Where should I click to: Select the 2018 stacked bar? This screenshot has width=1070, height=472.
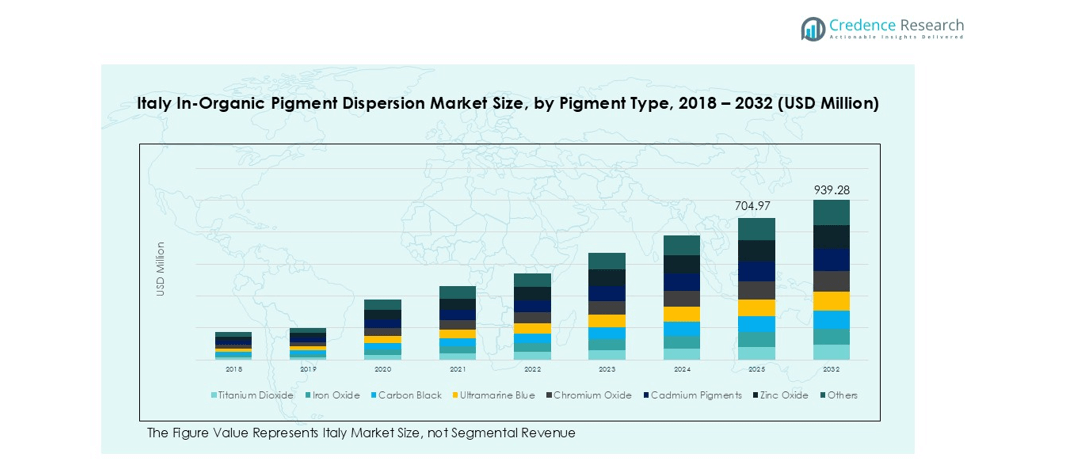tap(233, 346)
